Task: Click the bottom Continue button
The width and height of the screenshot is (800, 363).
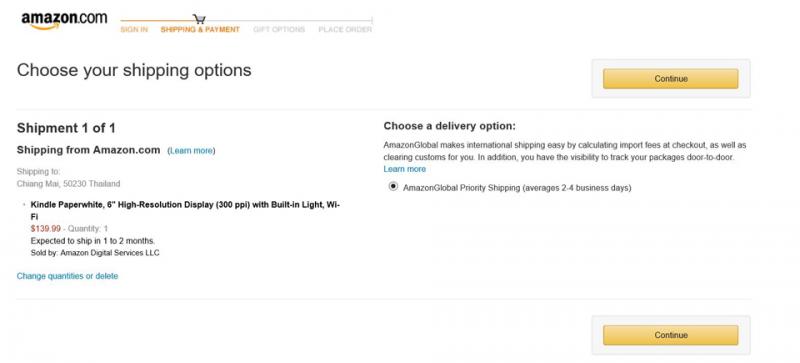Action: coord(670,335)
